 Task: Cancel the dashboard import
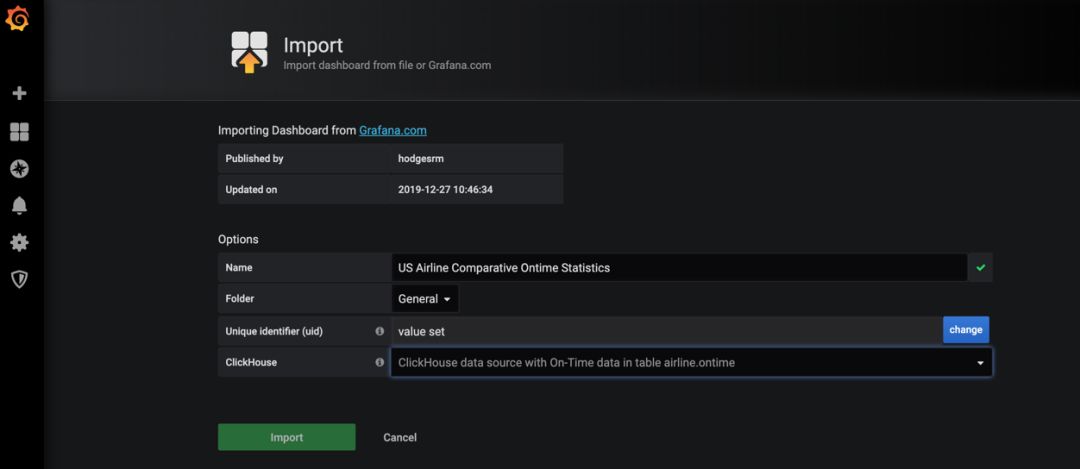point(399,437)
